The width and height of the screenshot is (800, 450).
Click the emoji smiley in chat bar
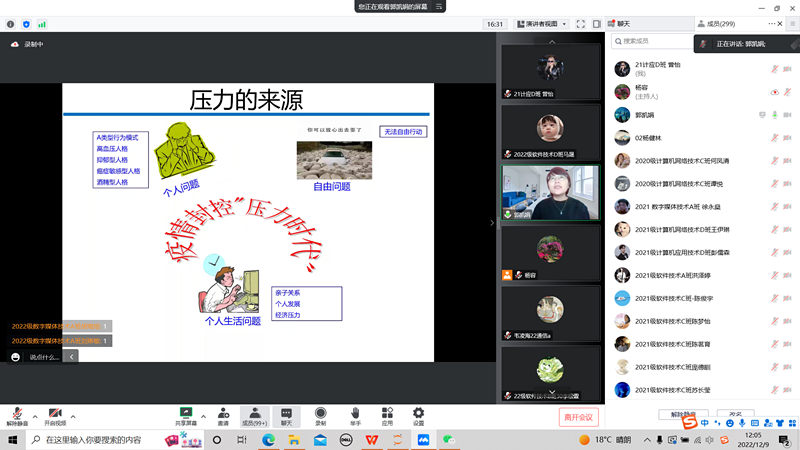[x=15, y=357]
